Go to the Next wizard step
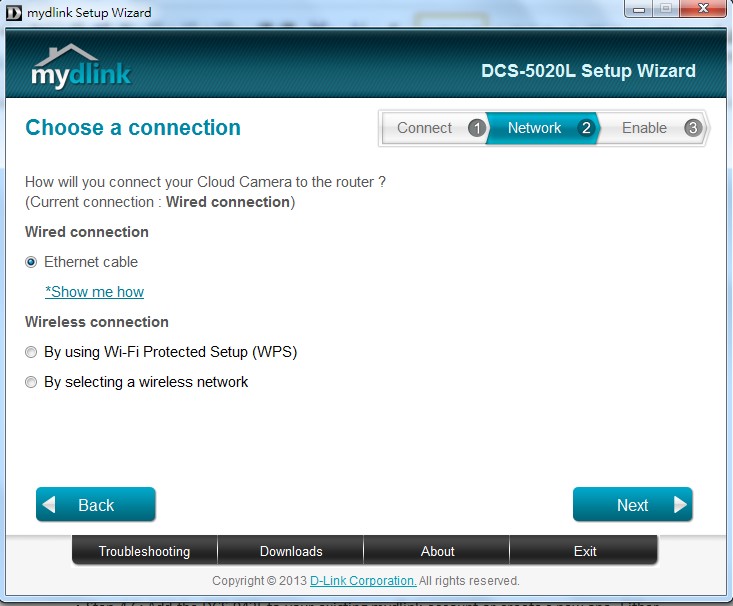The image size is (733, 606). (632, 505)
